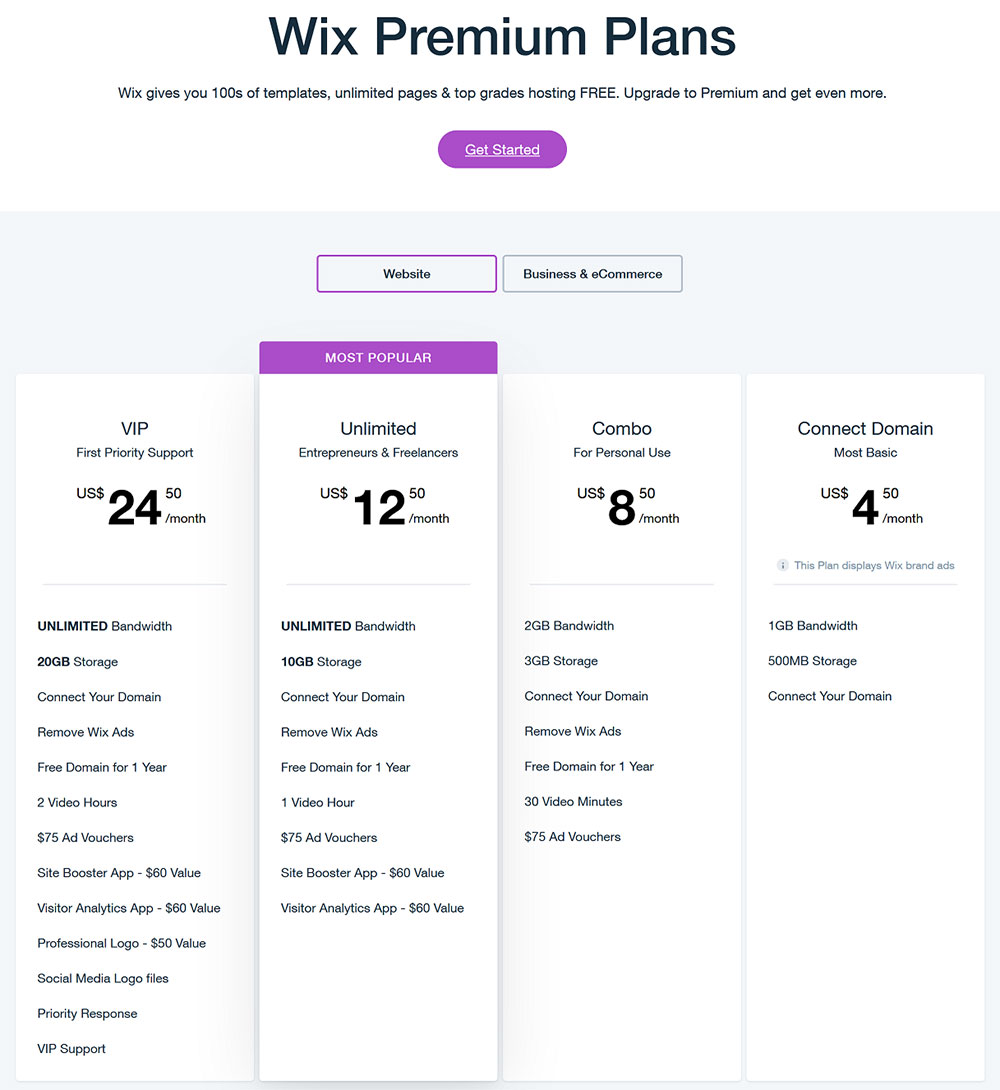Select the VIP plan title

click(135, 429)
